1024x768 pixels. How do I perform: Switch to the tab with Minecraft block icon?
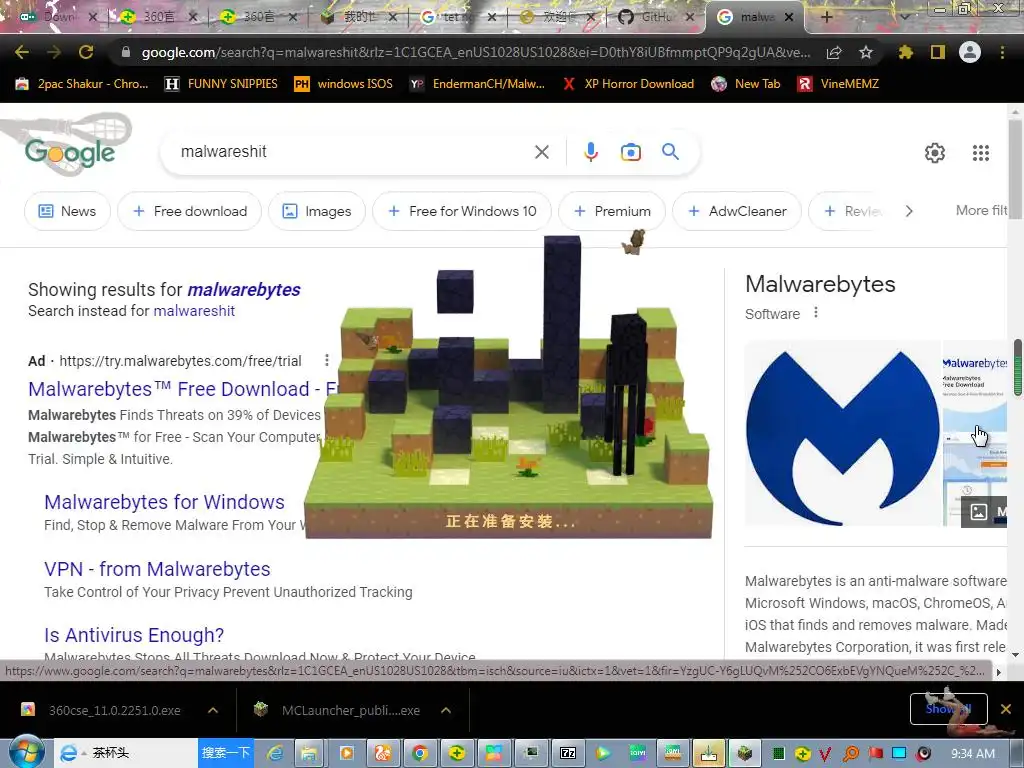coord(358,17)
